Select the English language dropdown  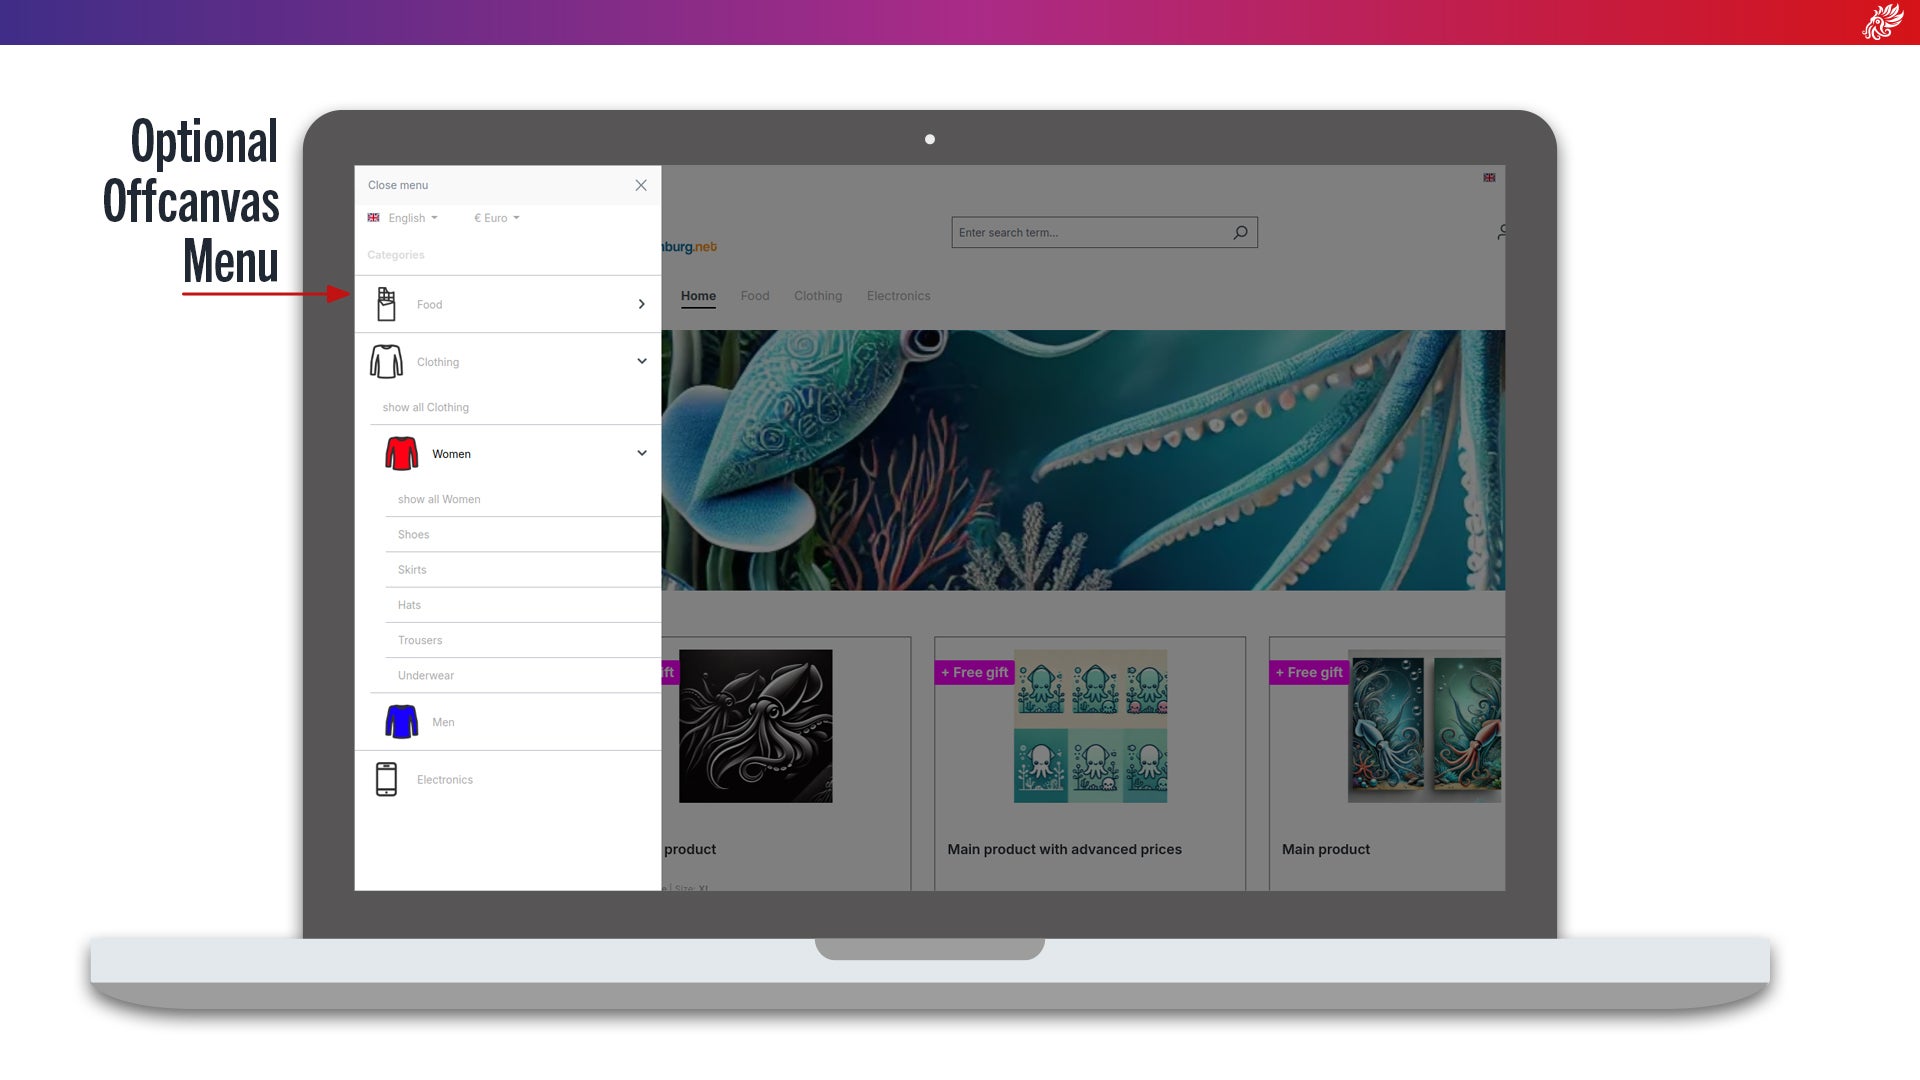[404, 218]
